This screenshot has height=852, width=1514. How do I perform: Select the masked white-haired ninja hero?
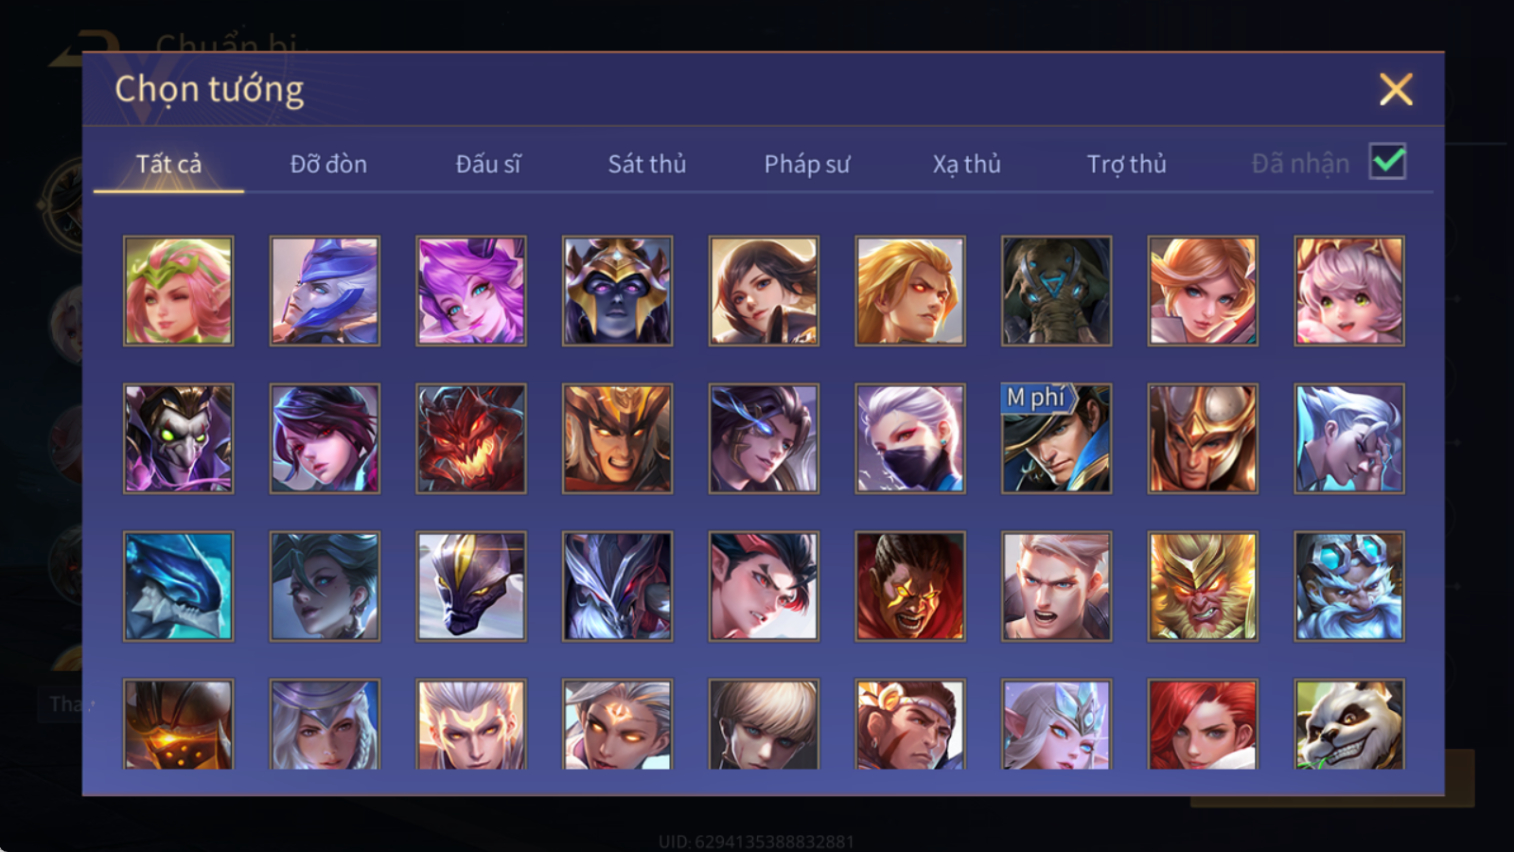point(910,438)
